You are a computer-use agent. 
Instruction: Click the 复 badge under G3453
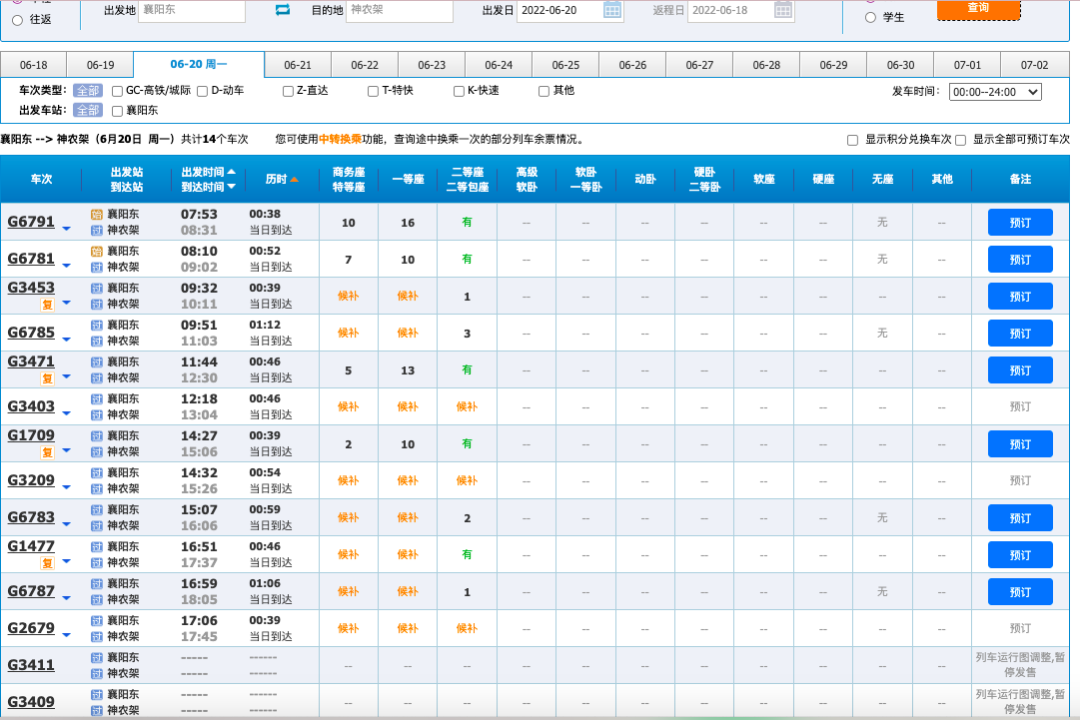tap(47, 304)
